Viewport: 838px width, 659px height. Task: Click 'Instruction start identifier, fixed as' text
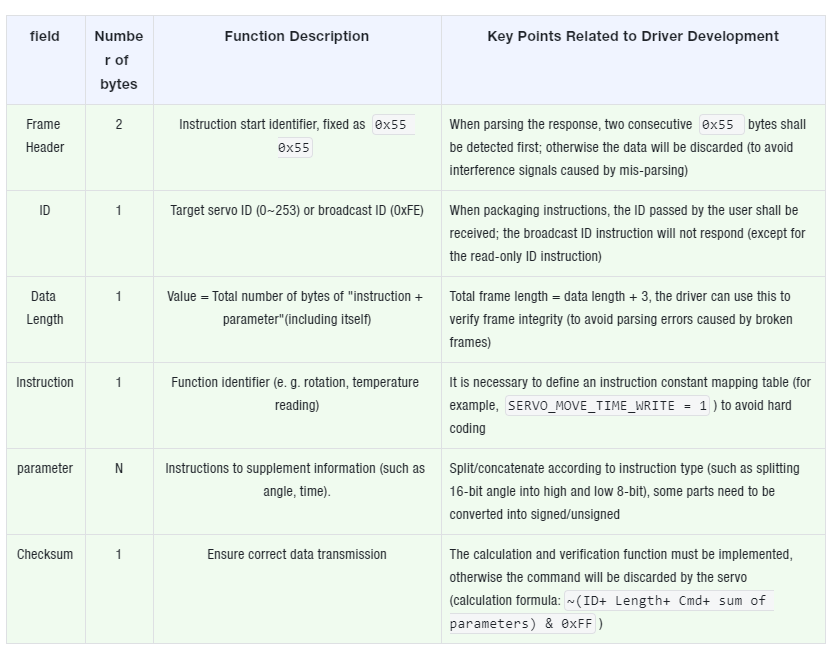pos(272,125)
